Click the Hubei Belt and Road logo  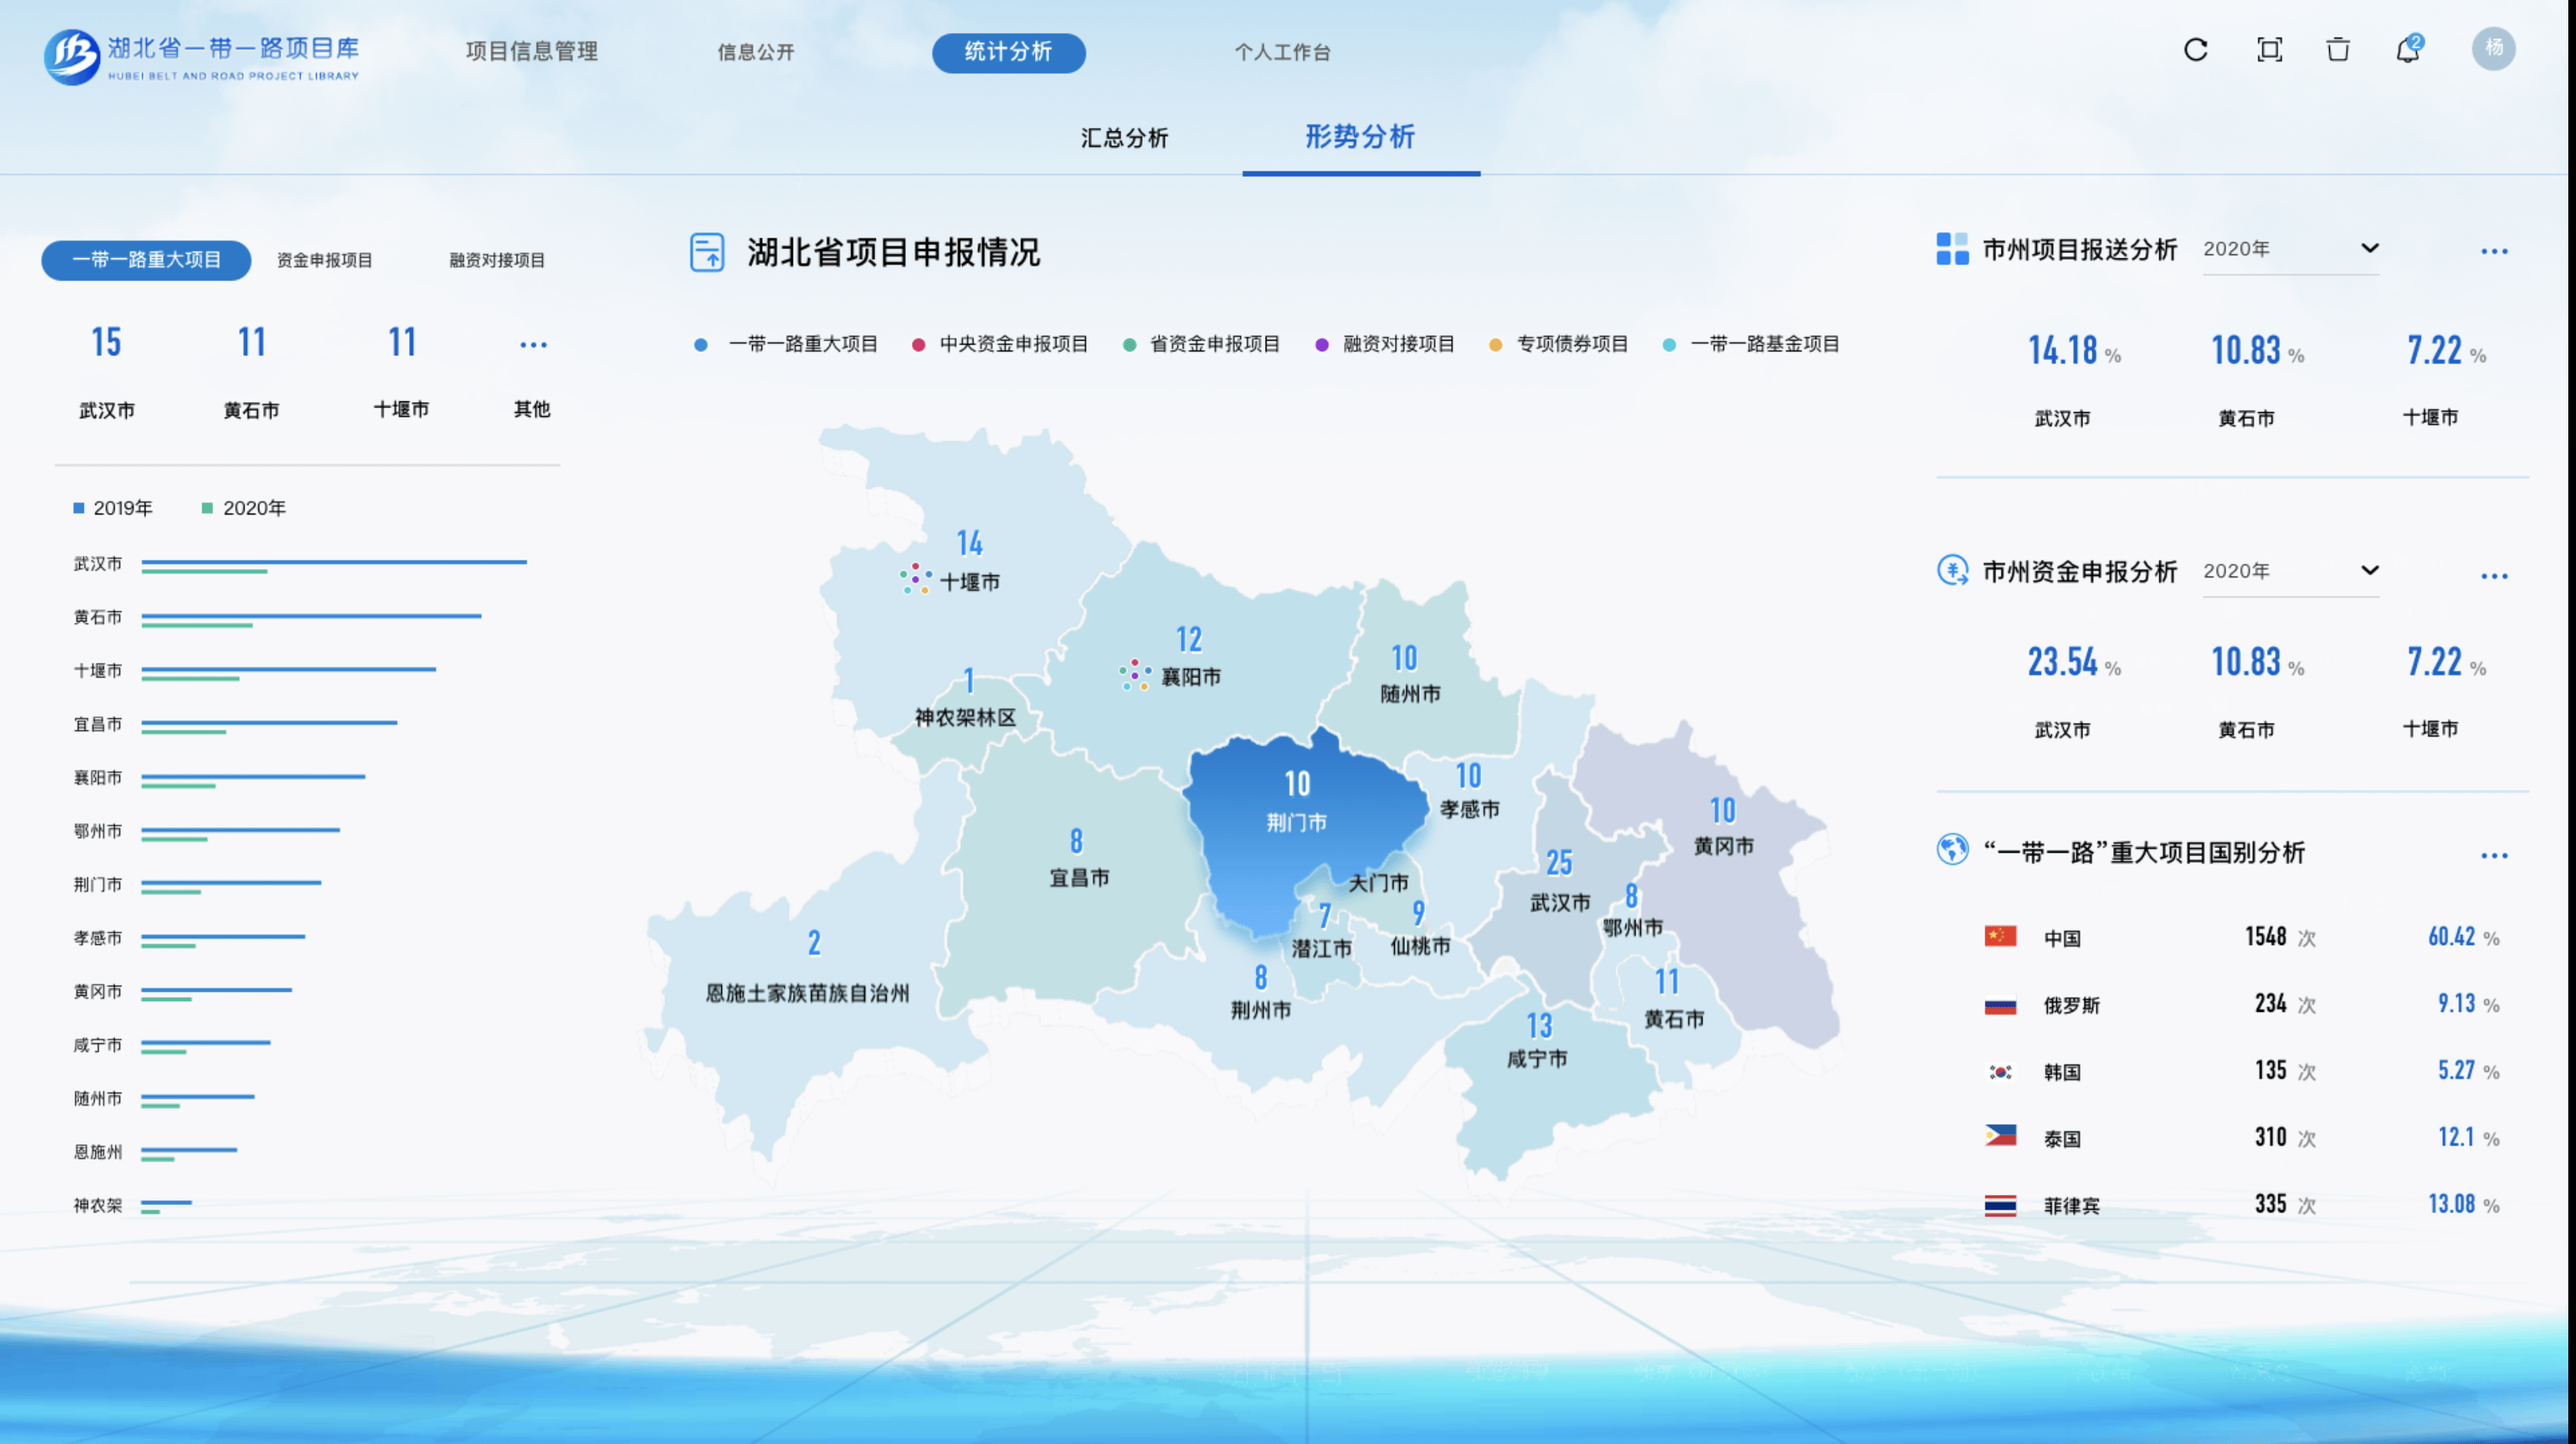(x=72, y=56)
